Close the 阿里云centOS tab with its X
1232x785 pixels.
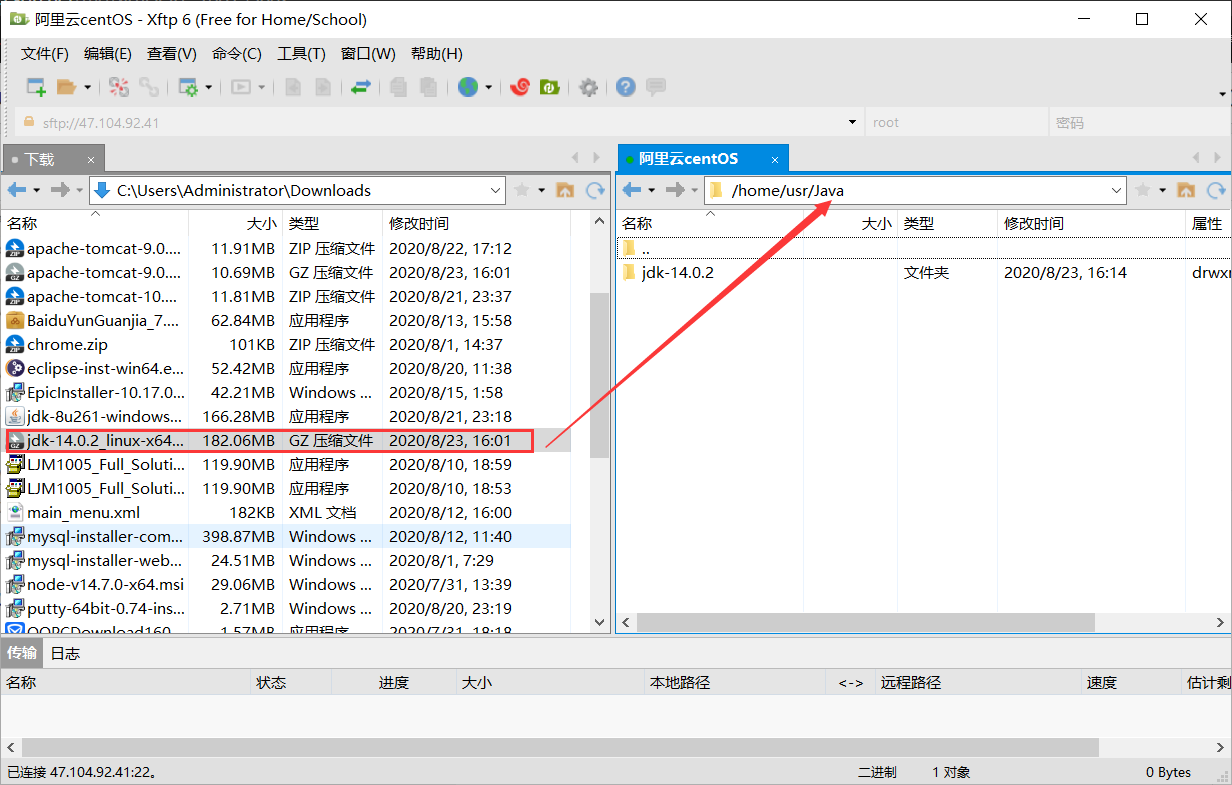pos(775,158)
